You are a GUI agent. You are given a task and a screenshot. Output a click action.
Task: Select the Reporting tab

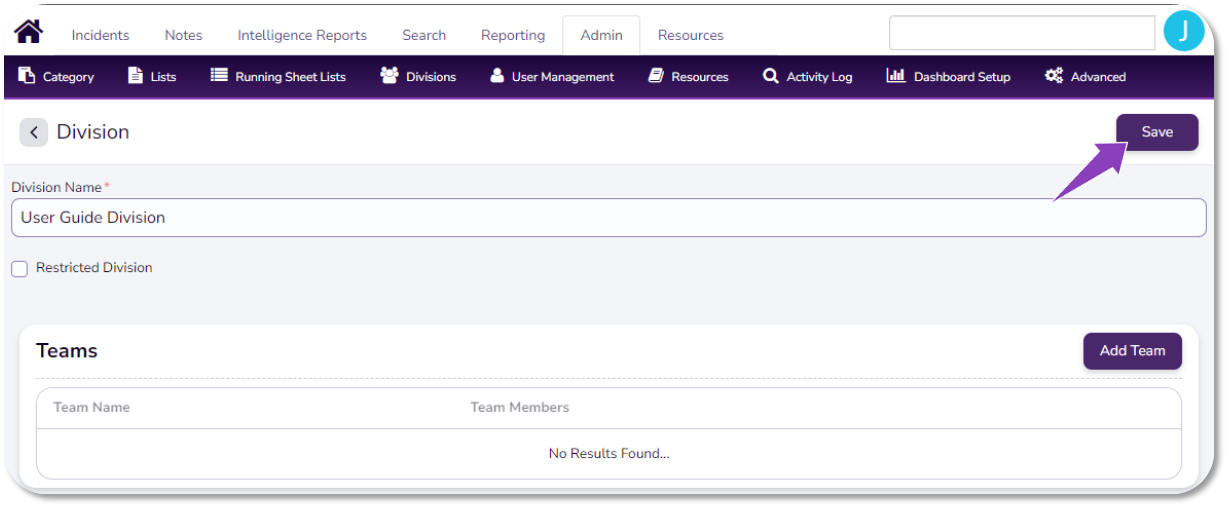tap(513, 35)
